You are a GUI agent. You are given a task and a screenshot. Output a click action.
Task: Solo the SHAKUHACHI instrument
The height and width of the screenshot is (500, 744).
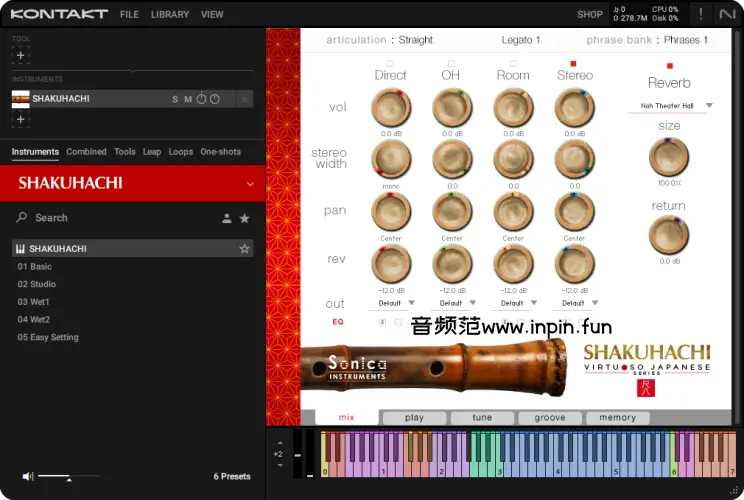(x=175, y=99)
